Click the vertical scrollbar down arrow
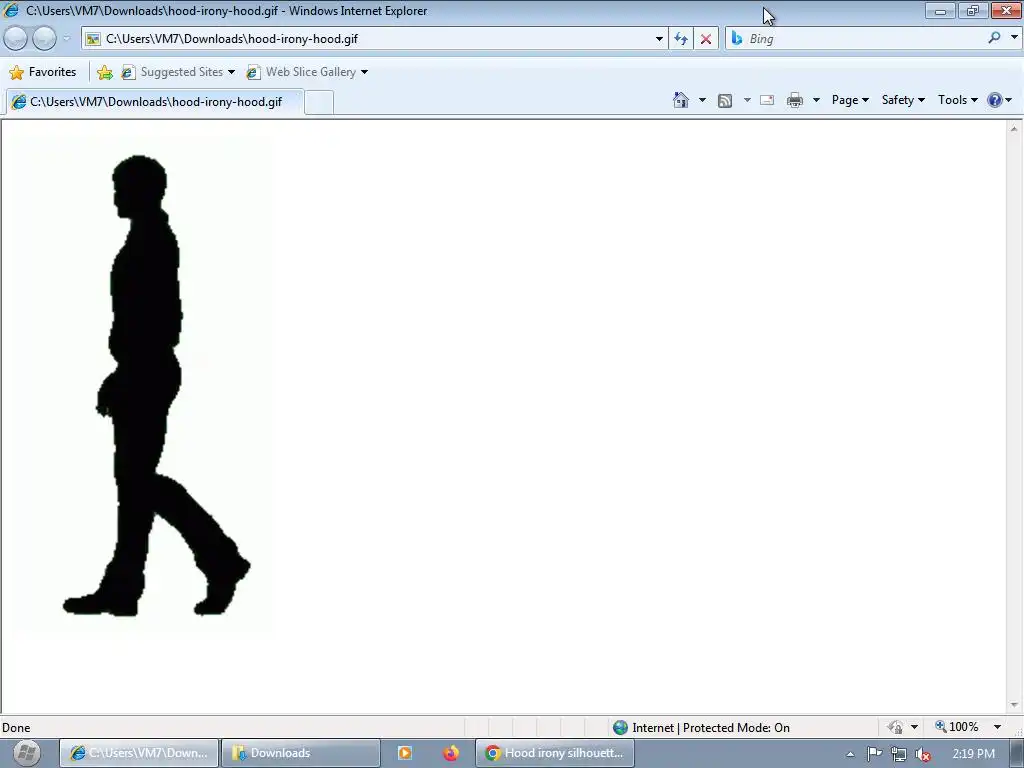 [1014, 705]
